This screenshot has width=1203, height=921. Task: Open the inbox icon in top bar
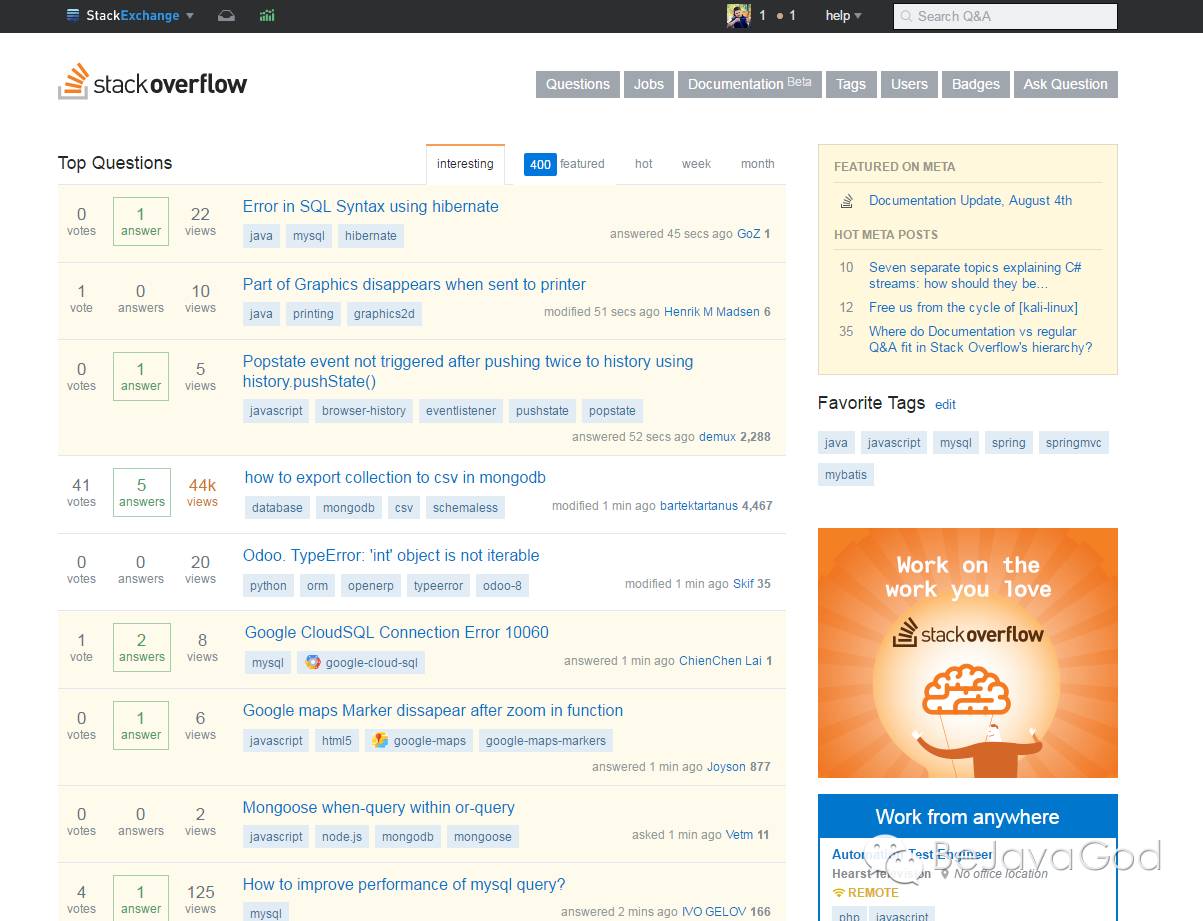[x=226, y=16]
